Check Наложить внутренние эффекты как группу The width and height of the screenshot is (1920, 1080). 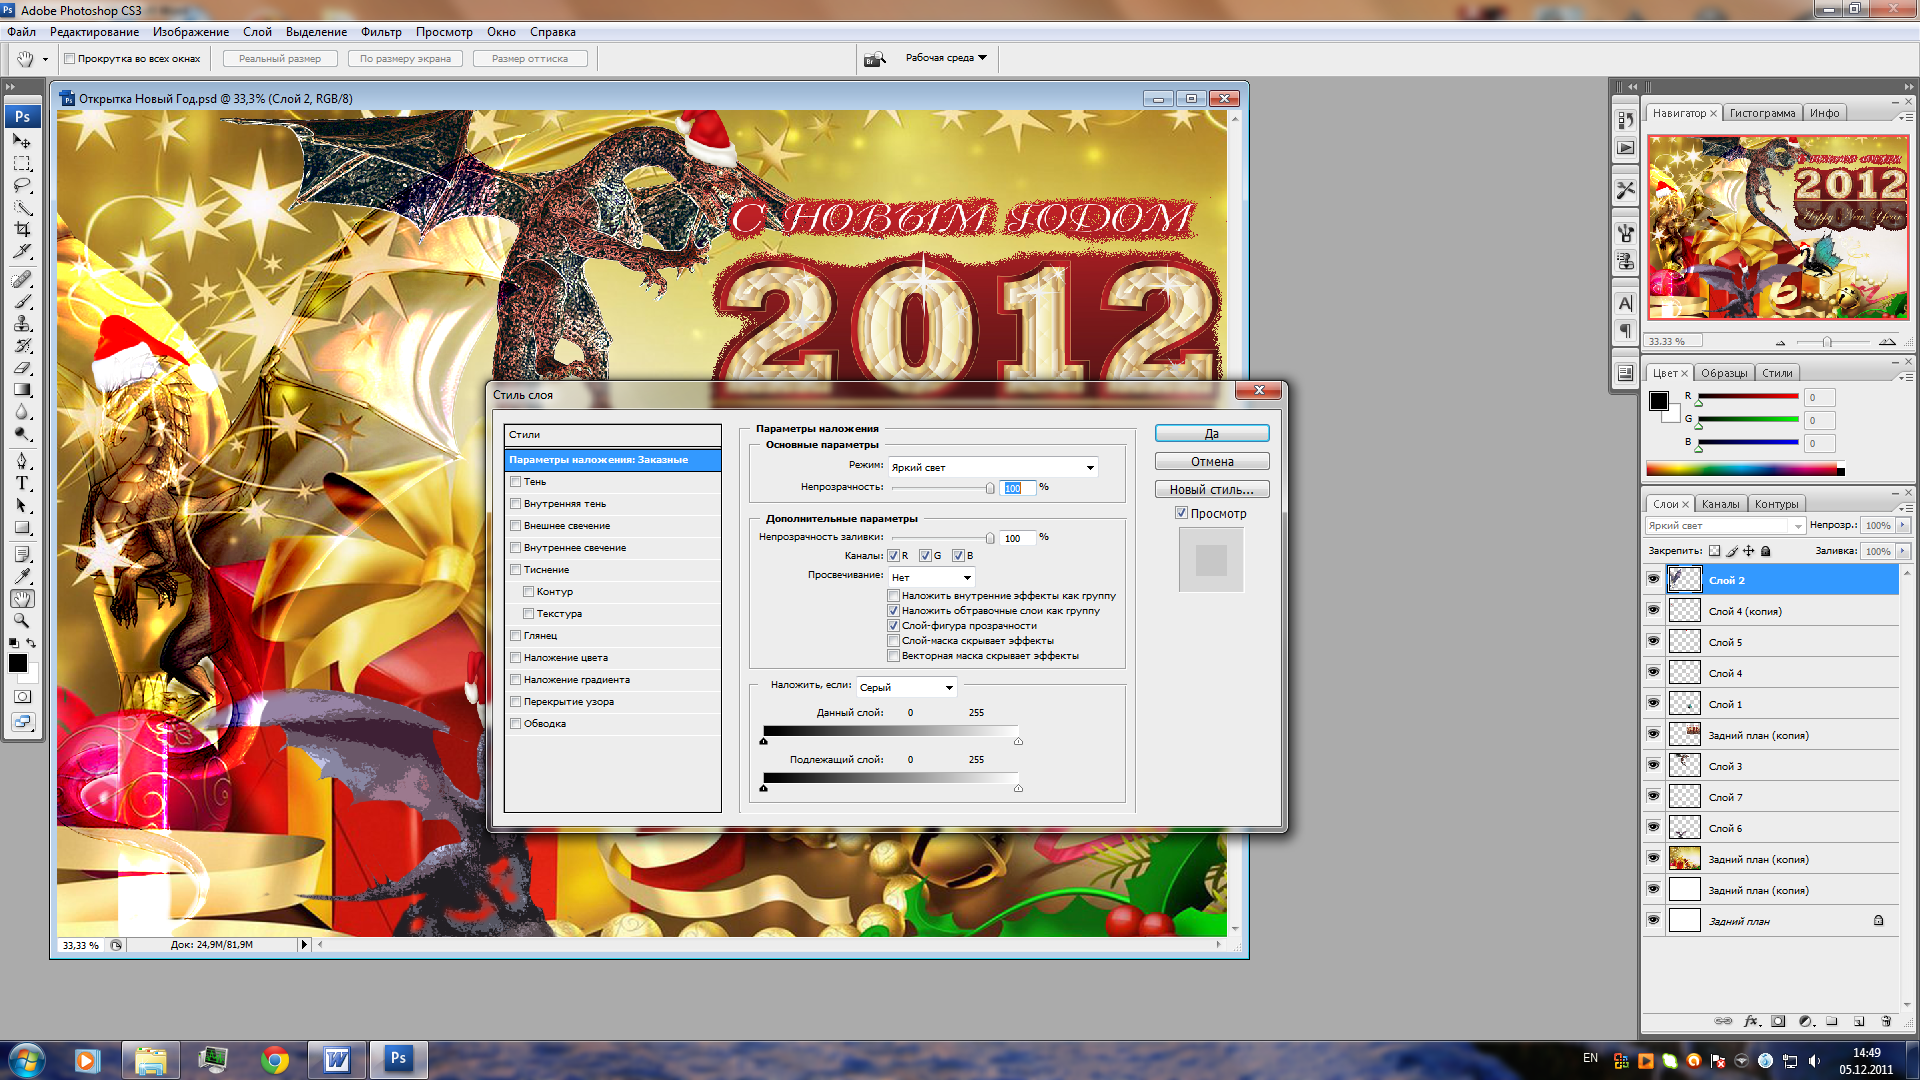click(x=894, y=596)
